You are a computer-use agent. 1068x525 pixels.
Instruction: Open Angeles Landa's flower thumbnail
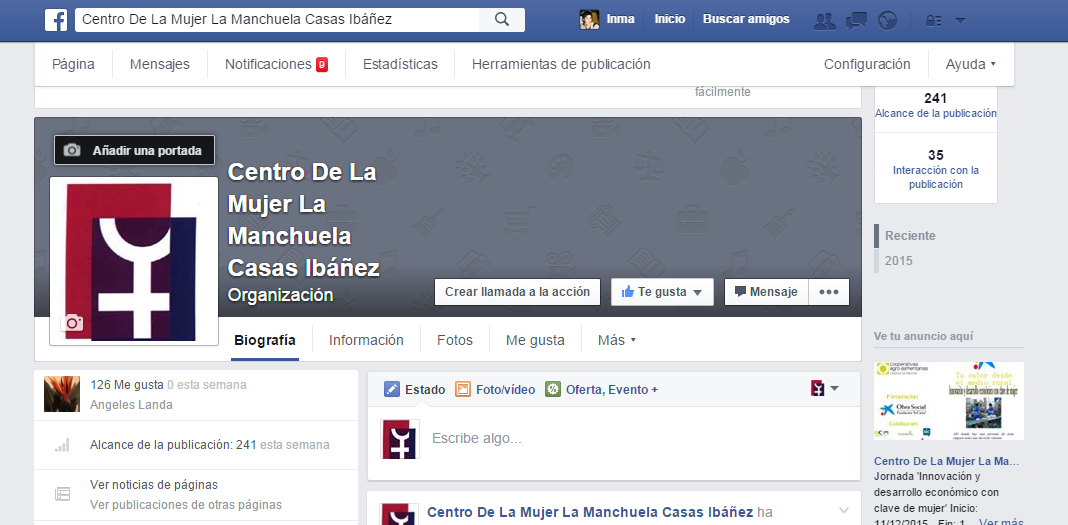(62, 394)
